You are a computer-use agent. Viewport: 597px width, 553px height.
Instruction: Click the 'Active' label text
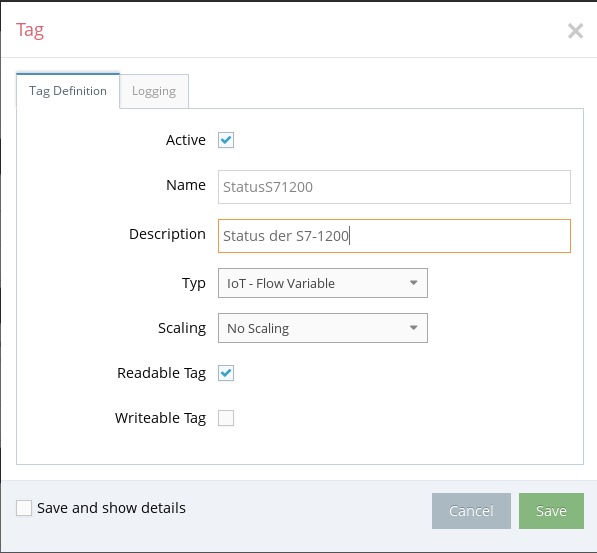(186, 140)
